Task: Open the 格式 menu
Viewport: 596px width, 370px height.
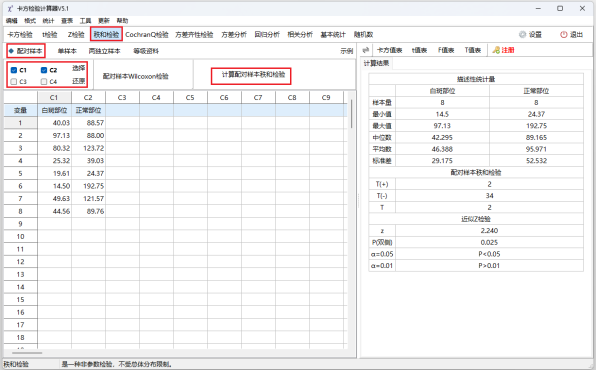Action: coord(30,21)
